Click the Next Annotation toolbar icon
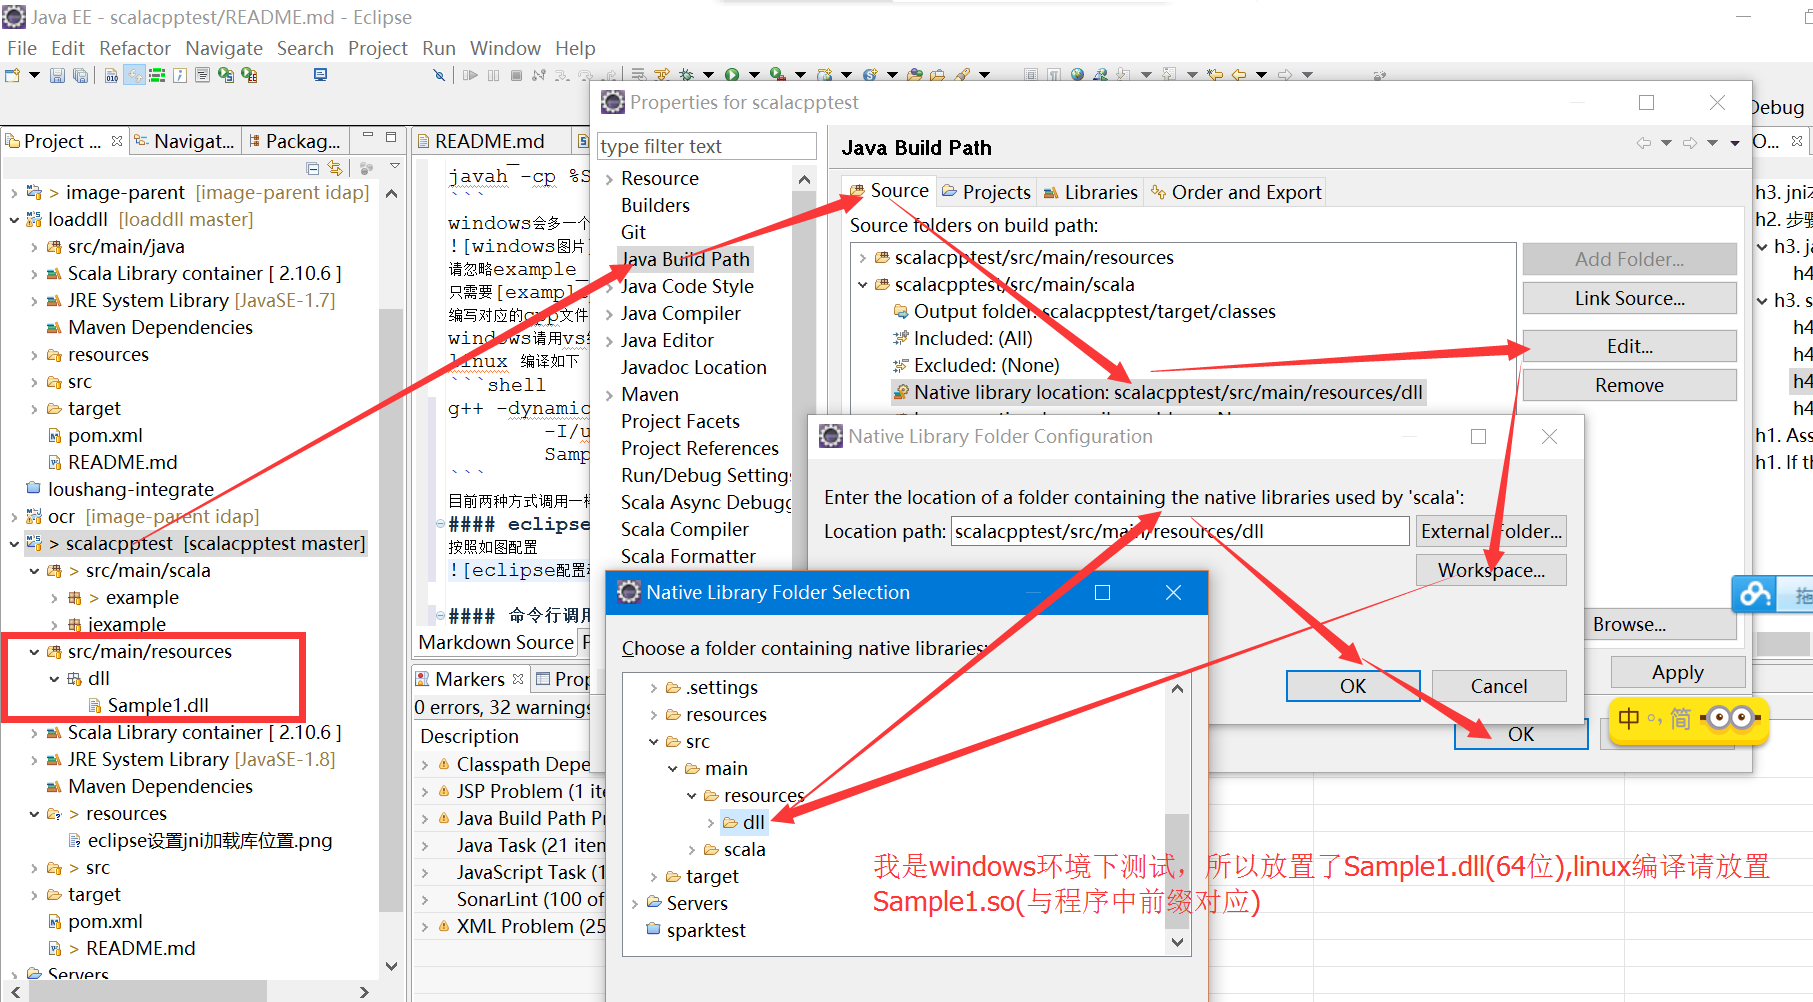1813x1002 pixels. [x=1123, y=74]
